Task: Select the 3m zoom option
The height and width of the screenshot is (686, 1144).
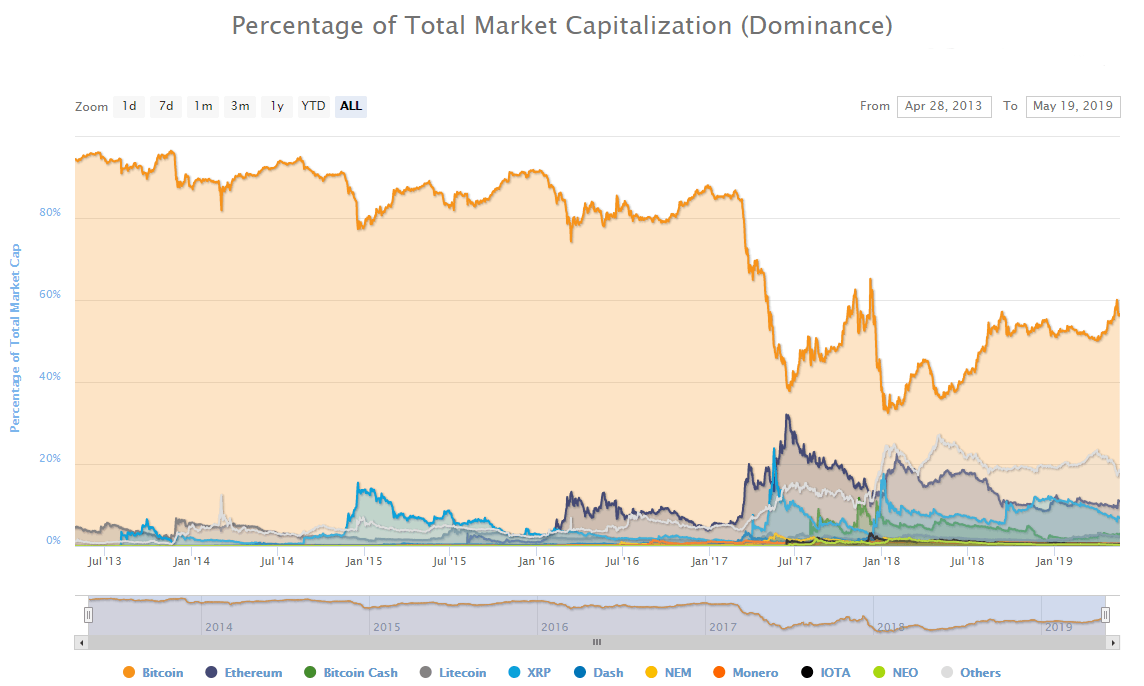Action: point(239,106)
